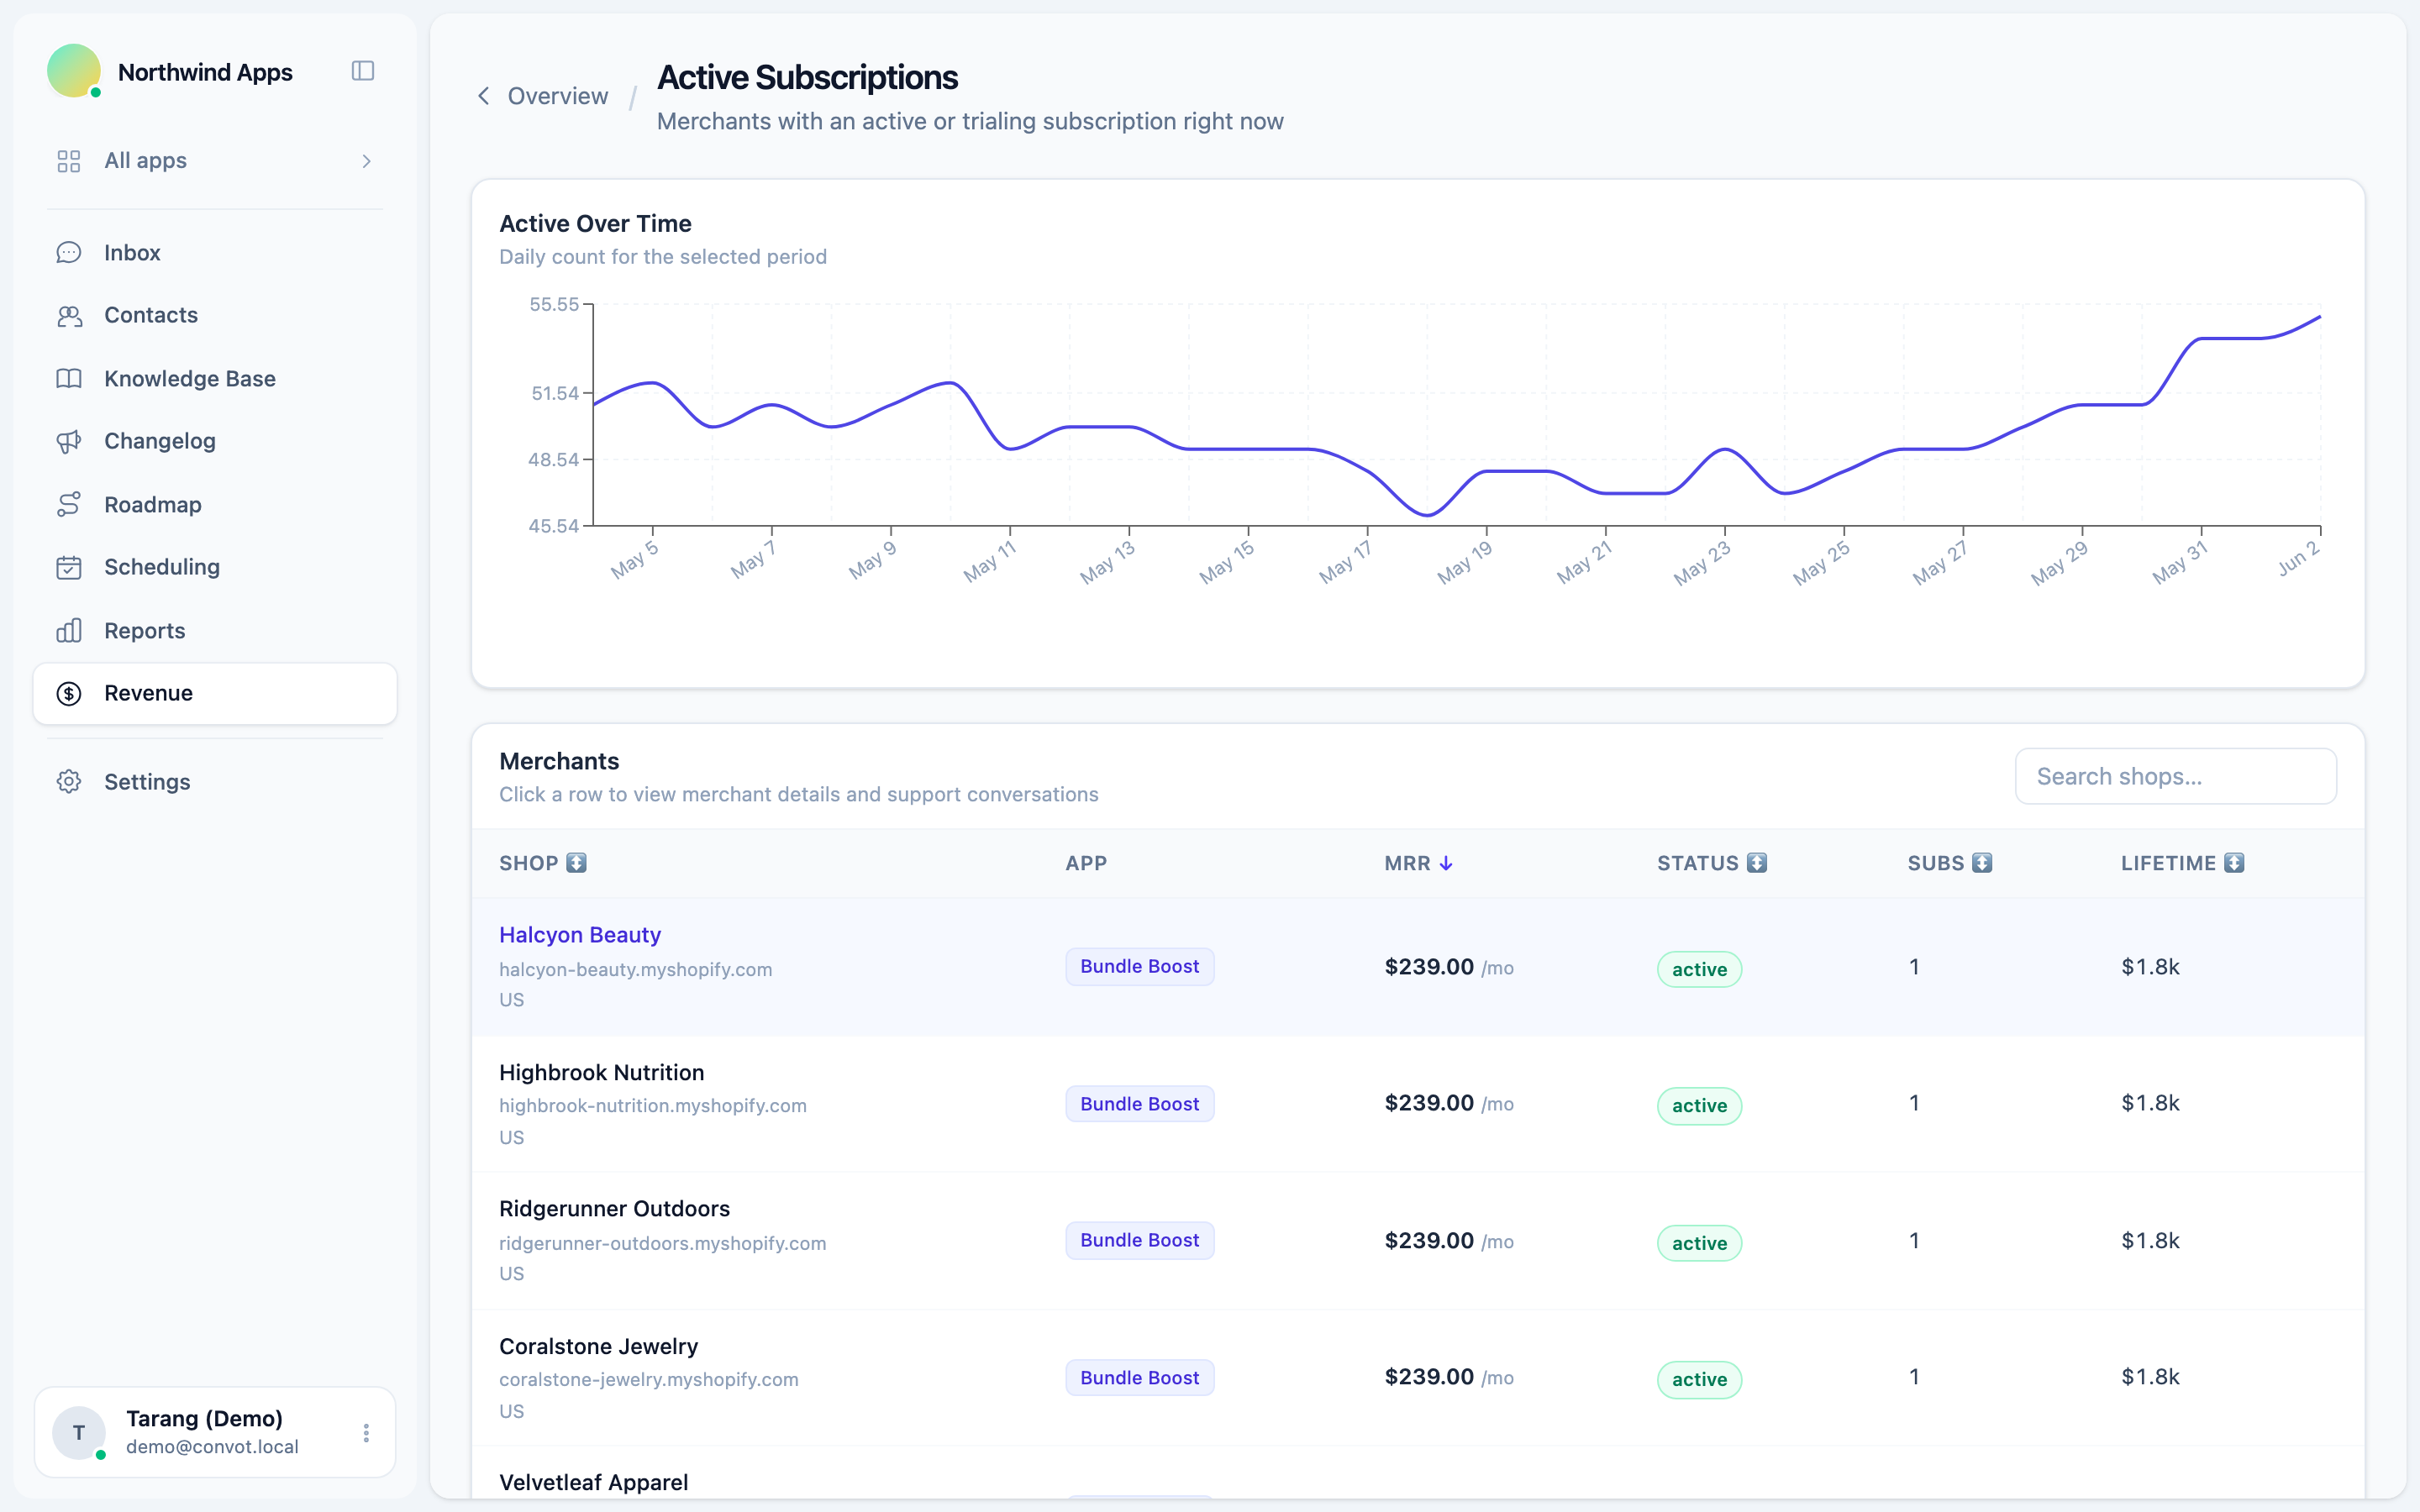The width and height of the screenshot is (2420, 1512).
Task: Click the Northwind Apps logo avatar
Action: pyautogui.click(x=74, y=71)
